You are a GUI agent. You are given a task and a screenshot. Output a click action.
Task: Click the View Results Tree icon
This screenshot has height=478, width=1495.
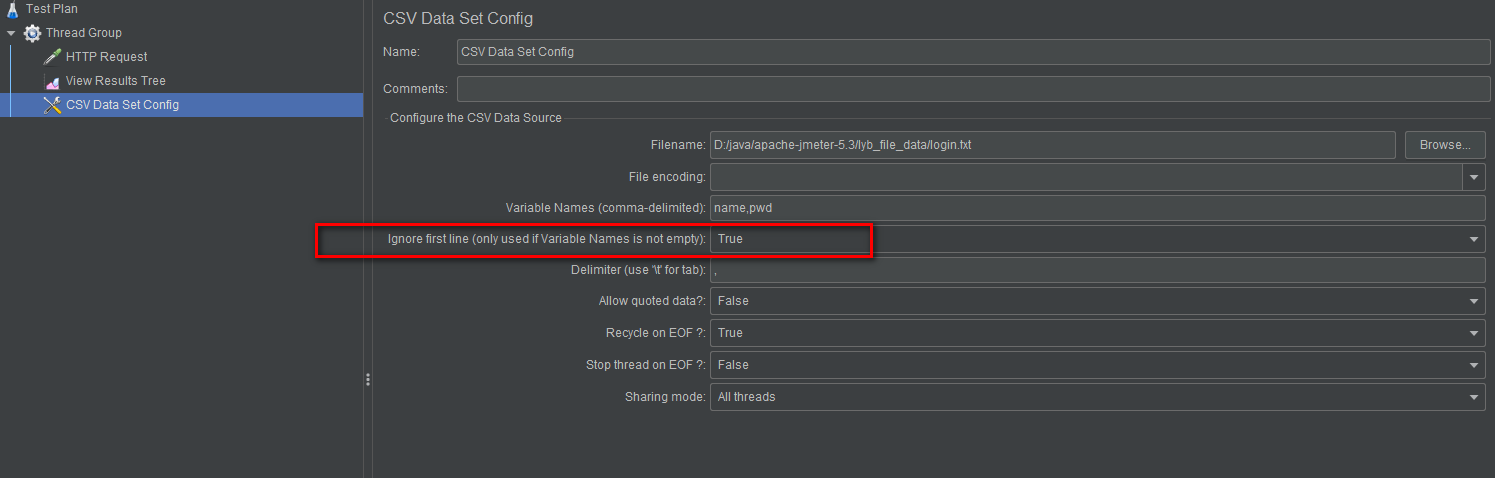coord(52,81)
